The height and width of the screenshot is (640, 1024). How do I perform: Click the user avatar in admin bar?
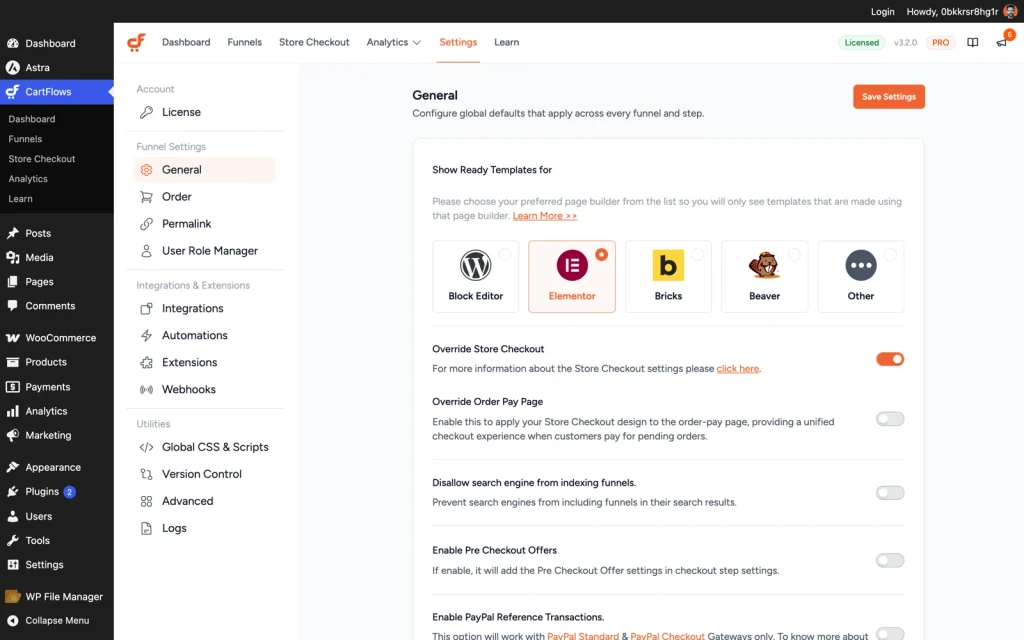(1010, 11)
